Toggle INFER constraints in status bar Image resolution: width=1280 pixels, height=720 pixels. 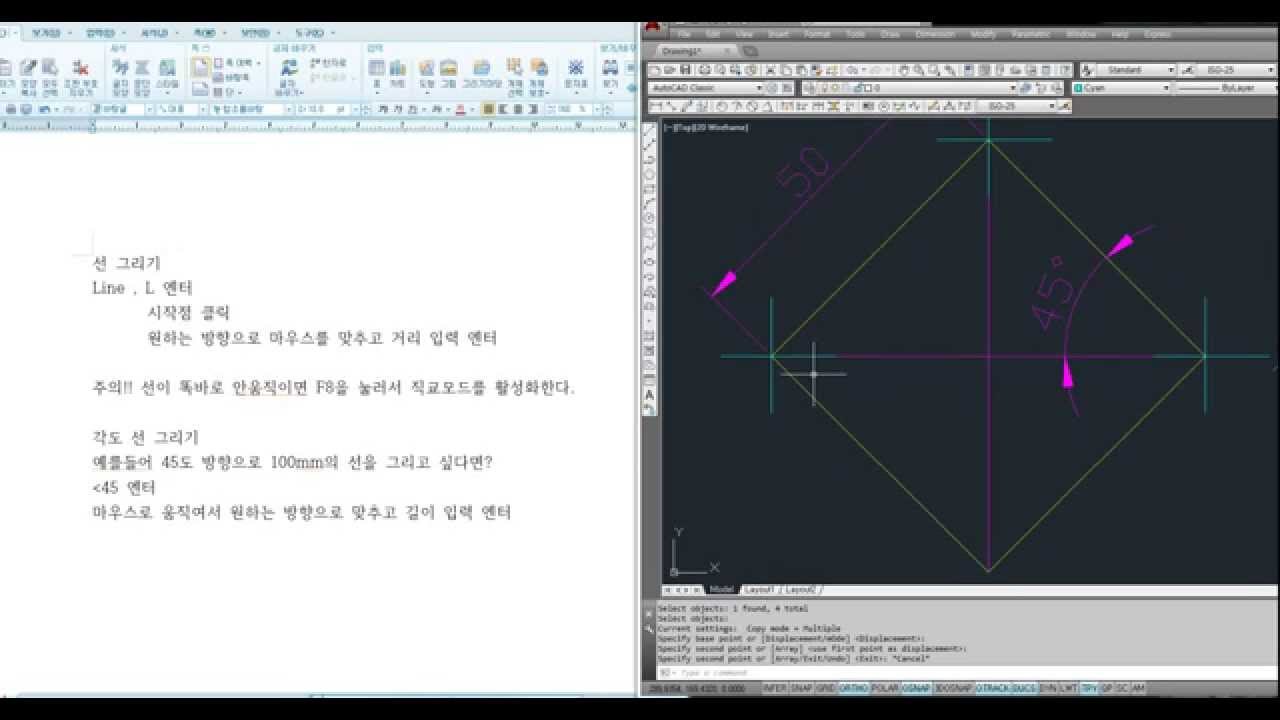(775, 688)
